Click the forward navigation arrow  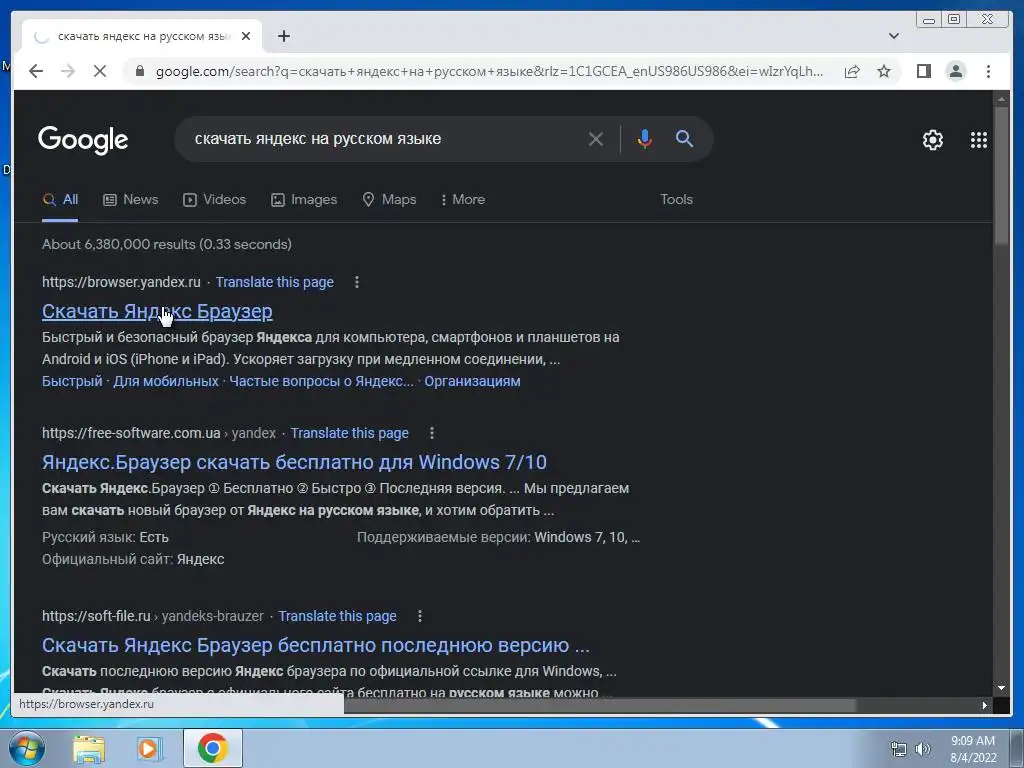point(68,71)
